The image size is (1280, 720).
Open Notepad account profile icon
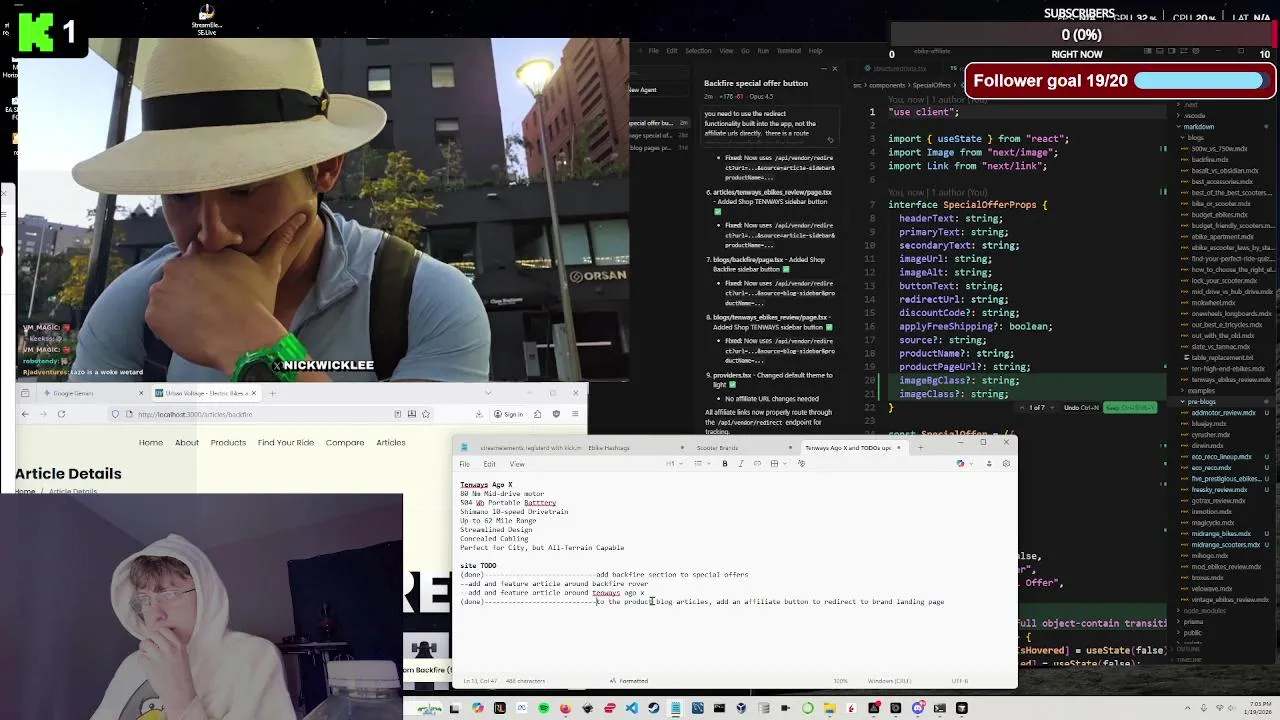[x=989, y=463]
